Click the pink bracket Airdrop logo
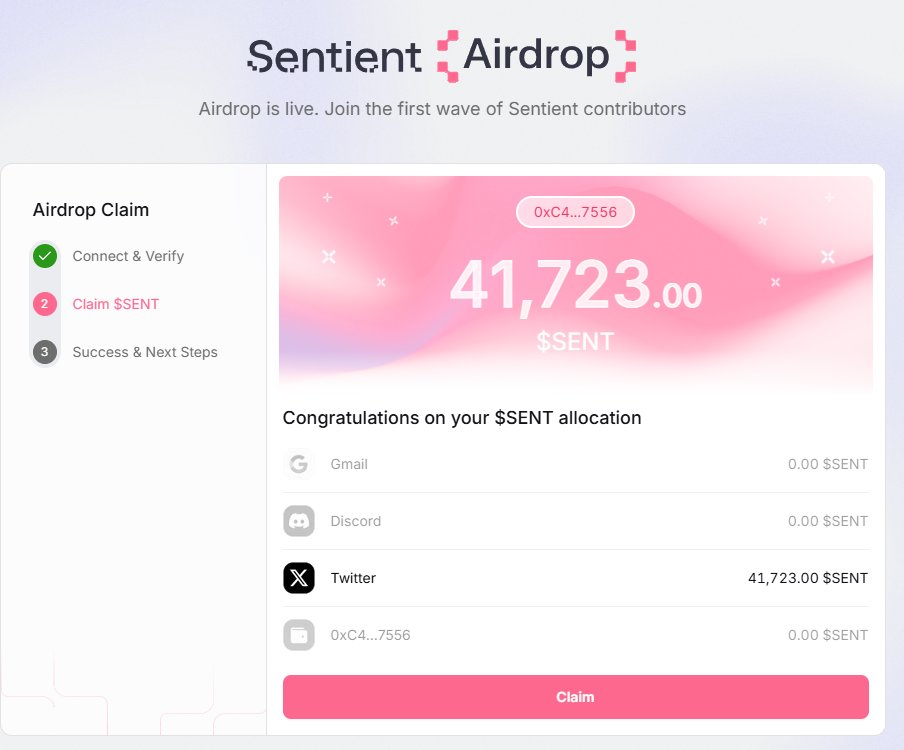The image size is (904, 750). 536,56
